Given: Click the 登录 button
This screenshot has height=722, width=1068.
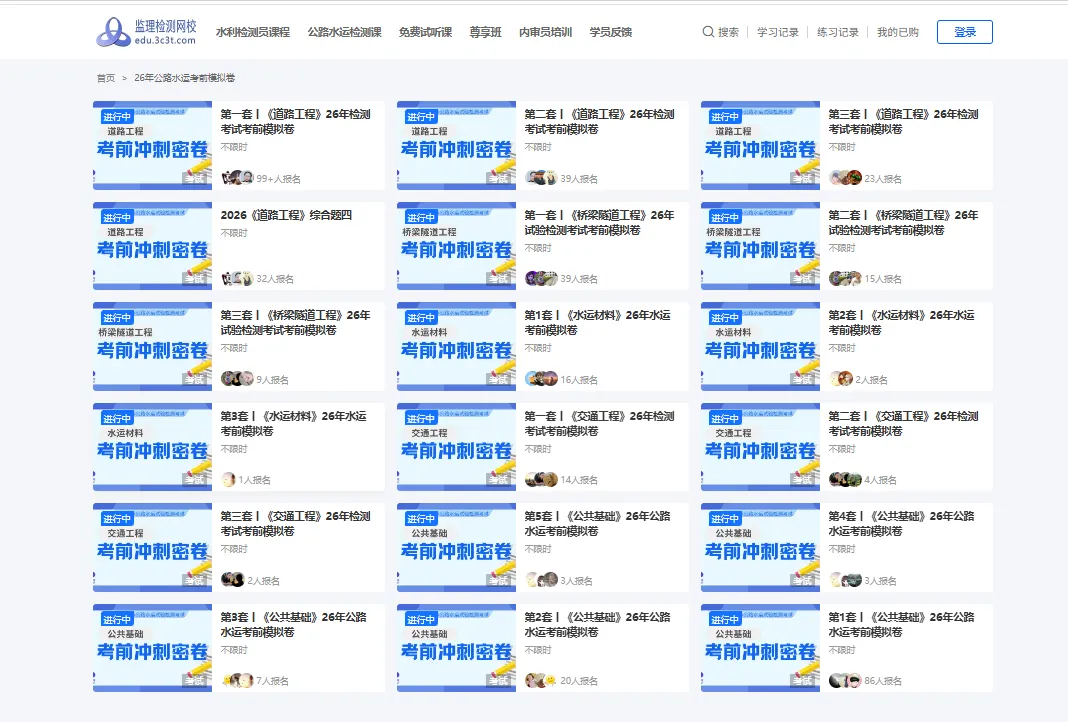Looking at the screenshot, I should coord(964,32).
